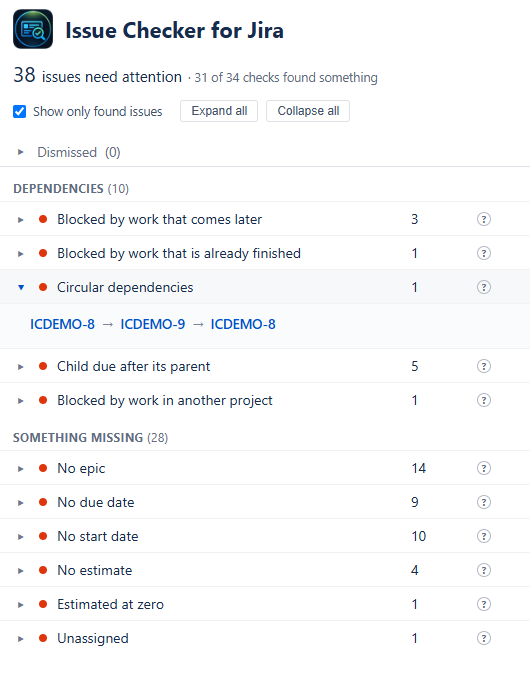Screen dimensions: 530x676
Task: Expand Child due after its parent
Action: [x=20, y=367]
